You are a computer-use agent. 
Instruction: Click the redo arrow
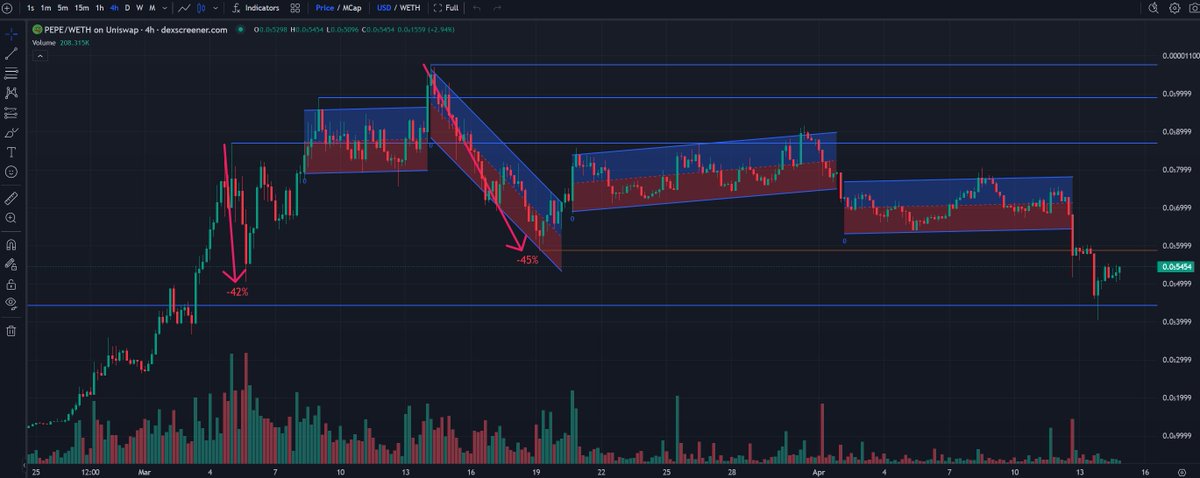(499, 7)
